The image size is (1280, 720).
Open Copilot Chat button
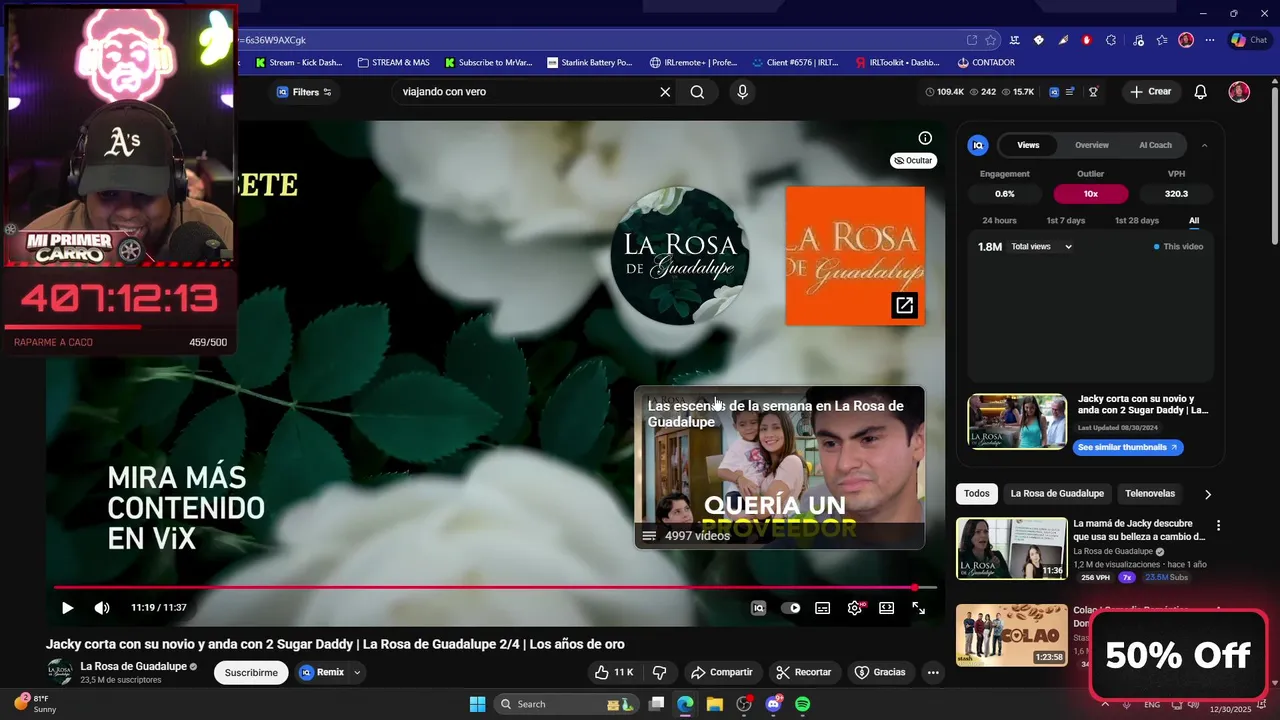[1248, 40]
